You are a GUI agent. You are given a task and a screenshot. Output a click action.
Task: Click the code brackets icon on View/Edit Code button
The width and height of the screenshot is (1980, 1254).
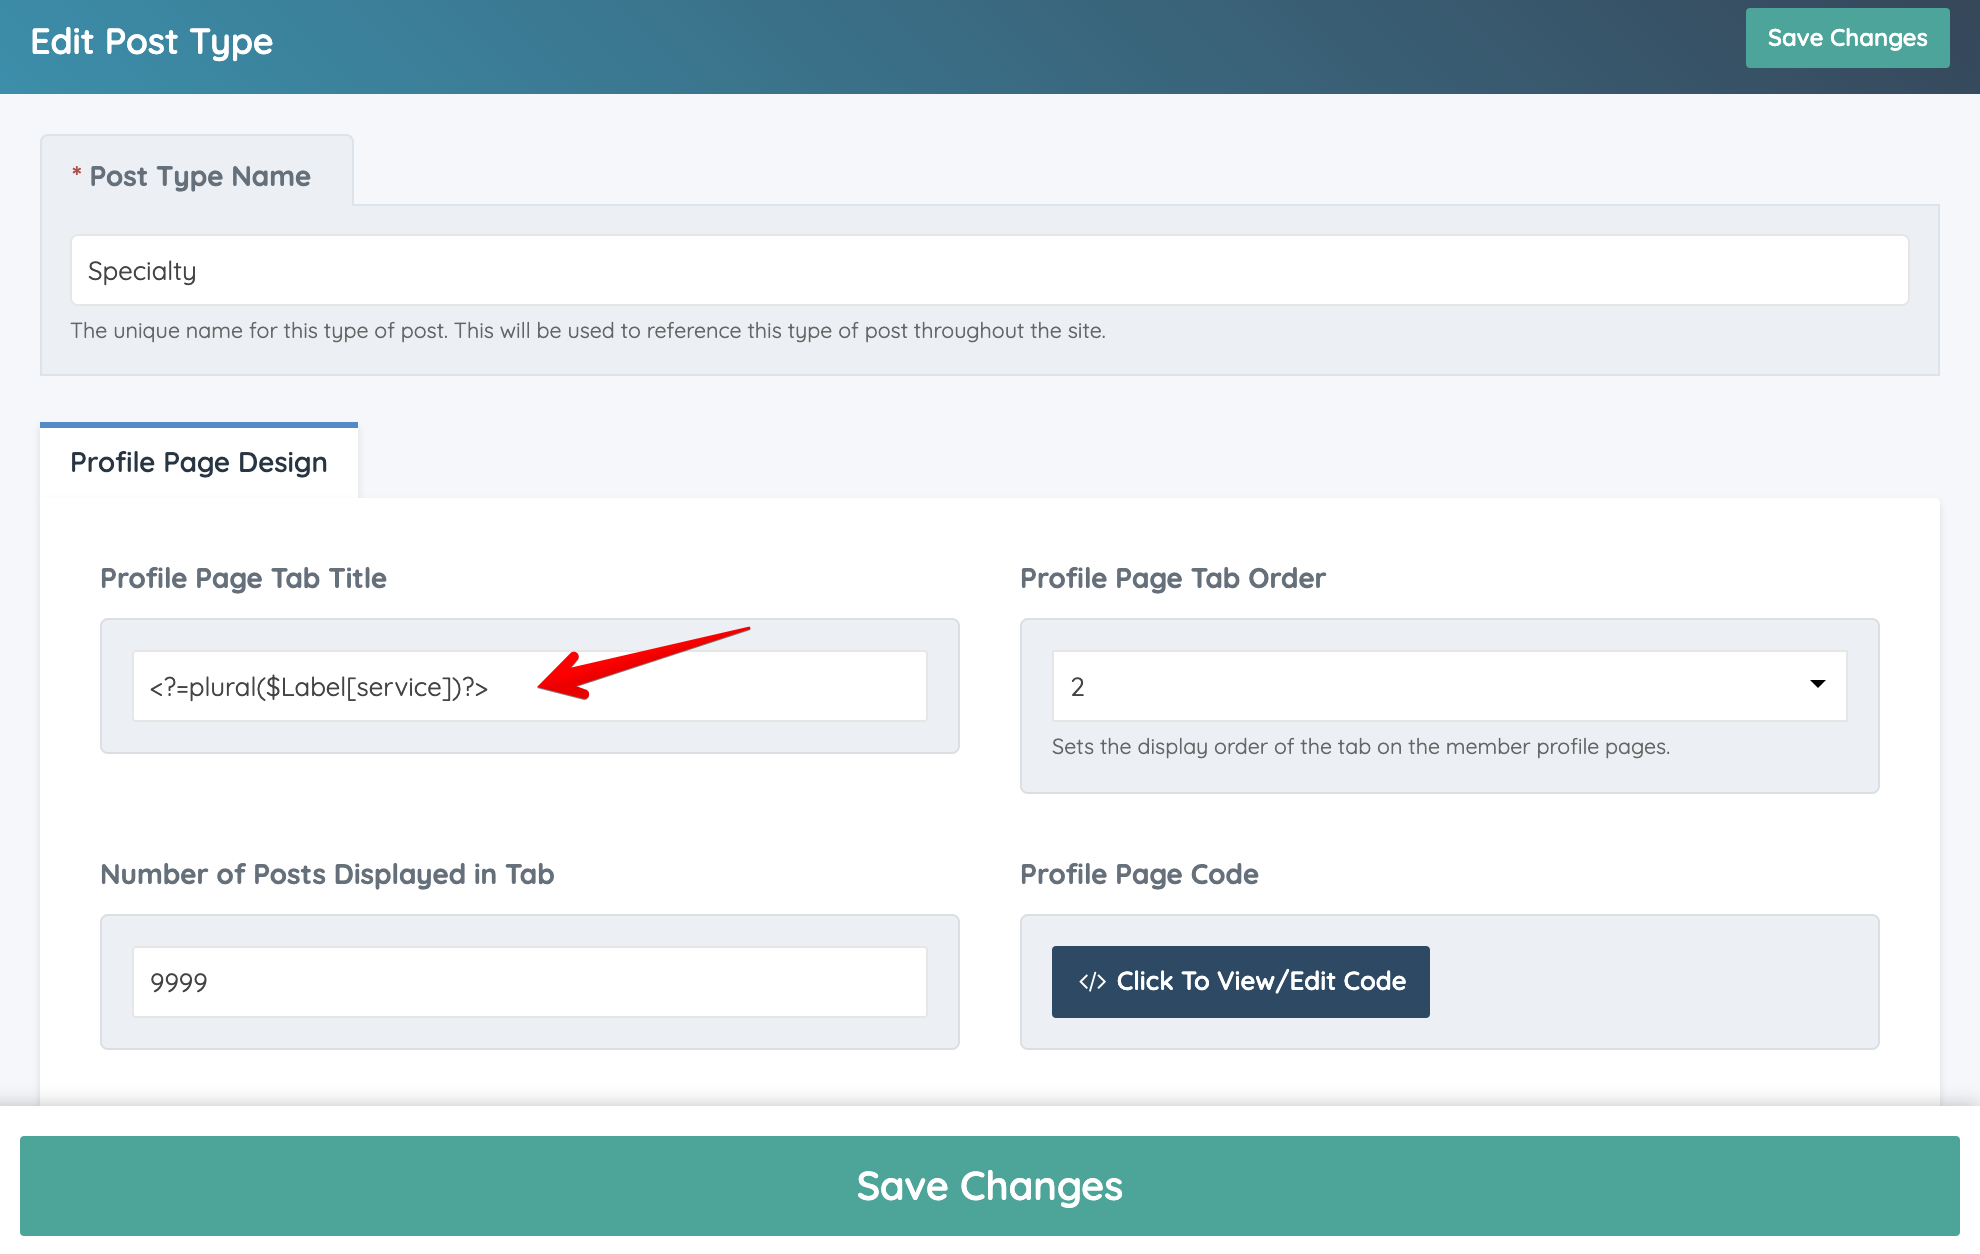(1091, 982)
